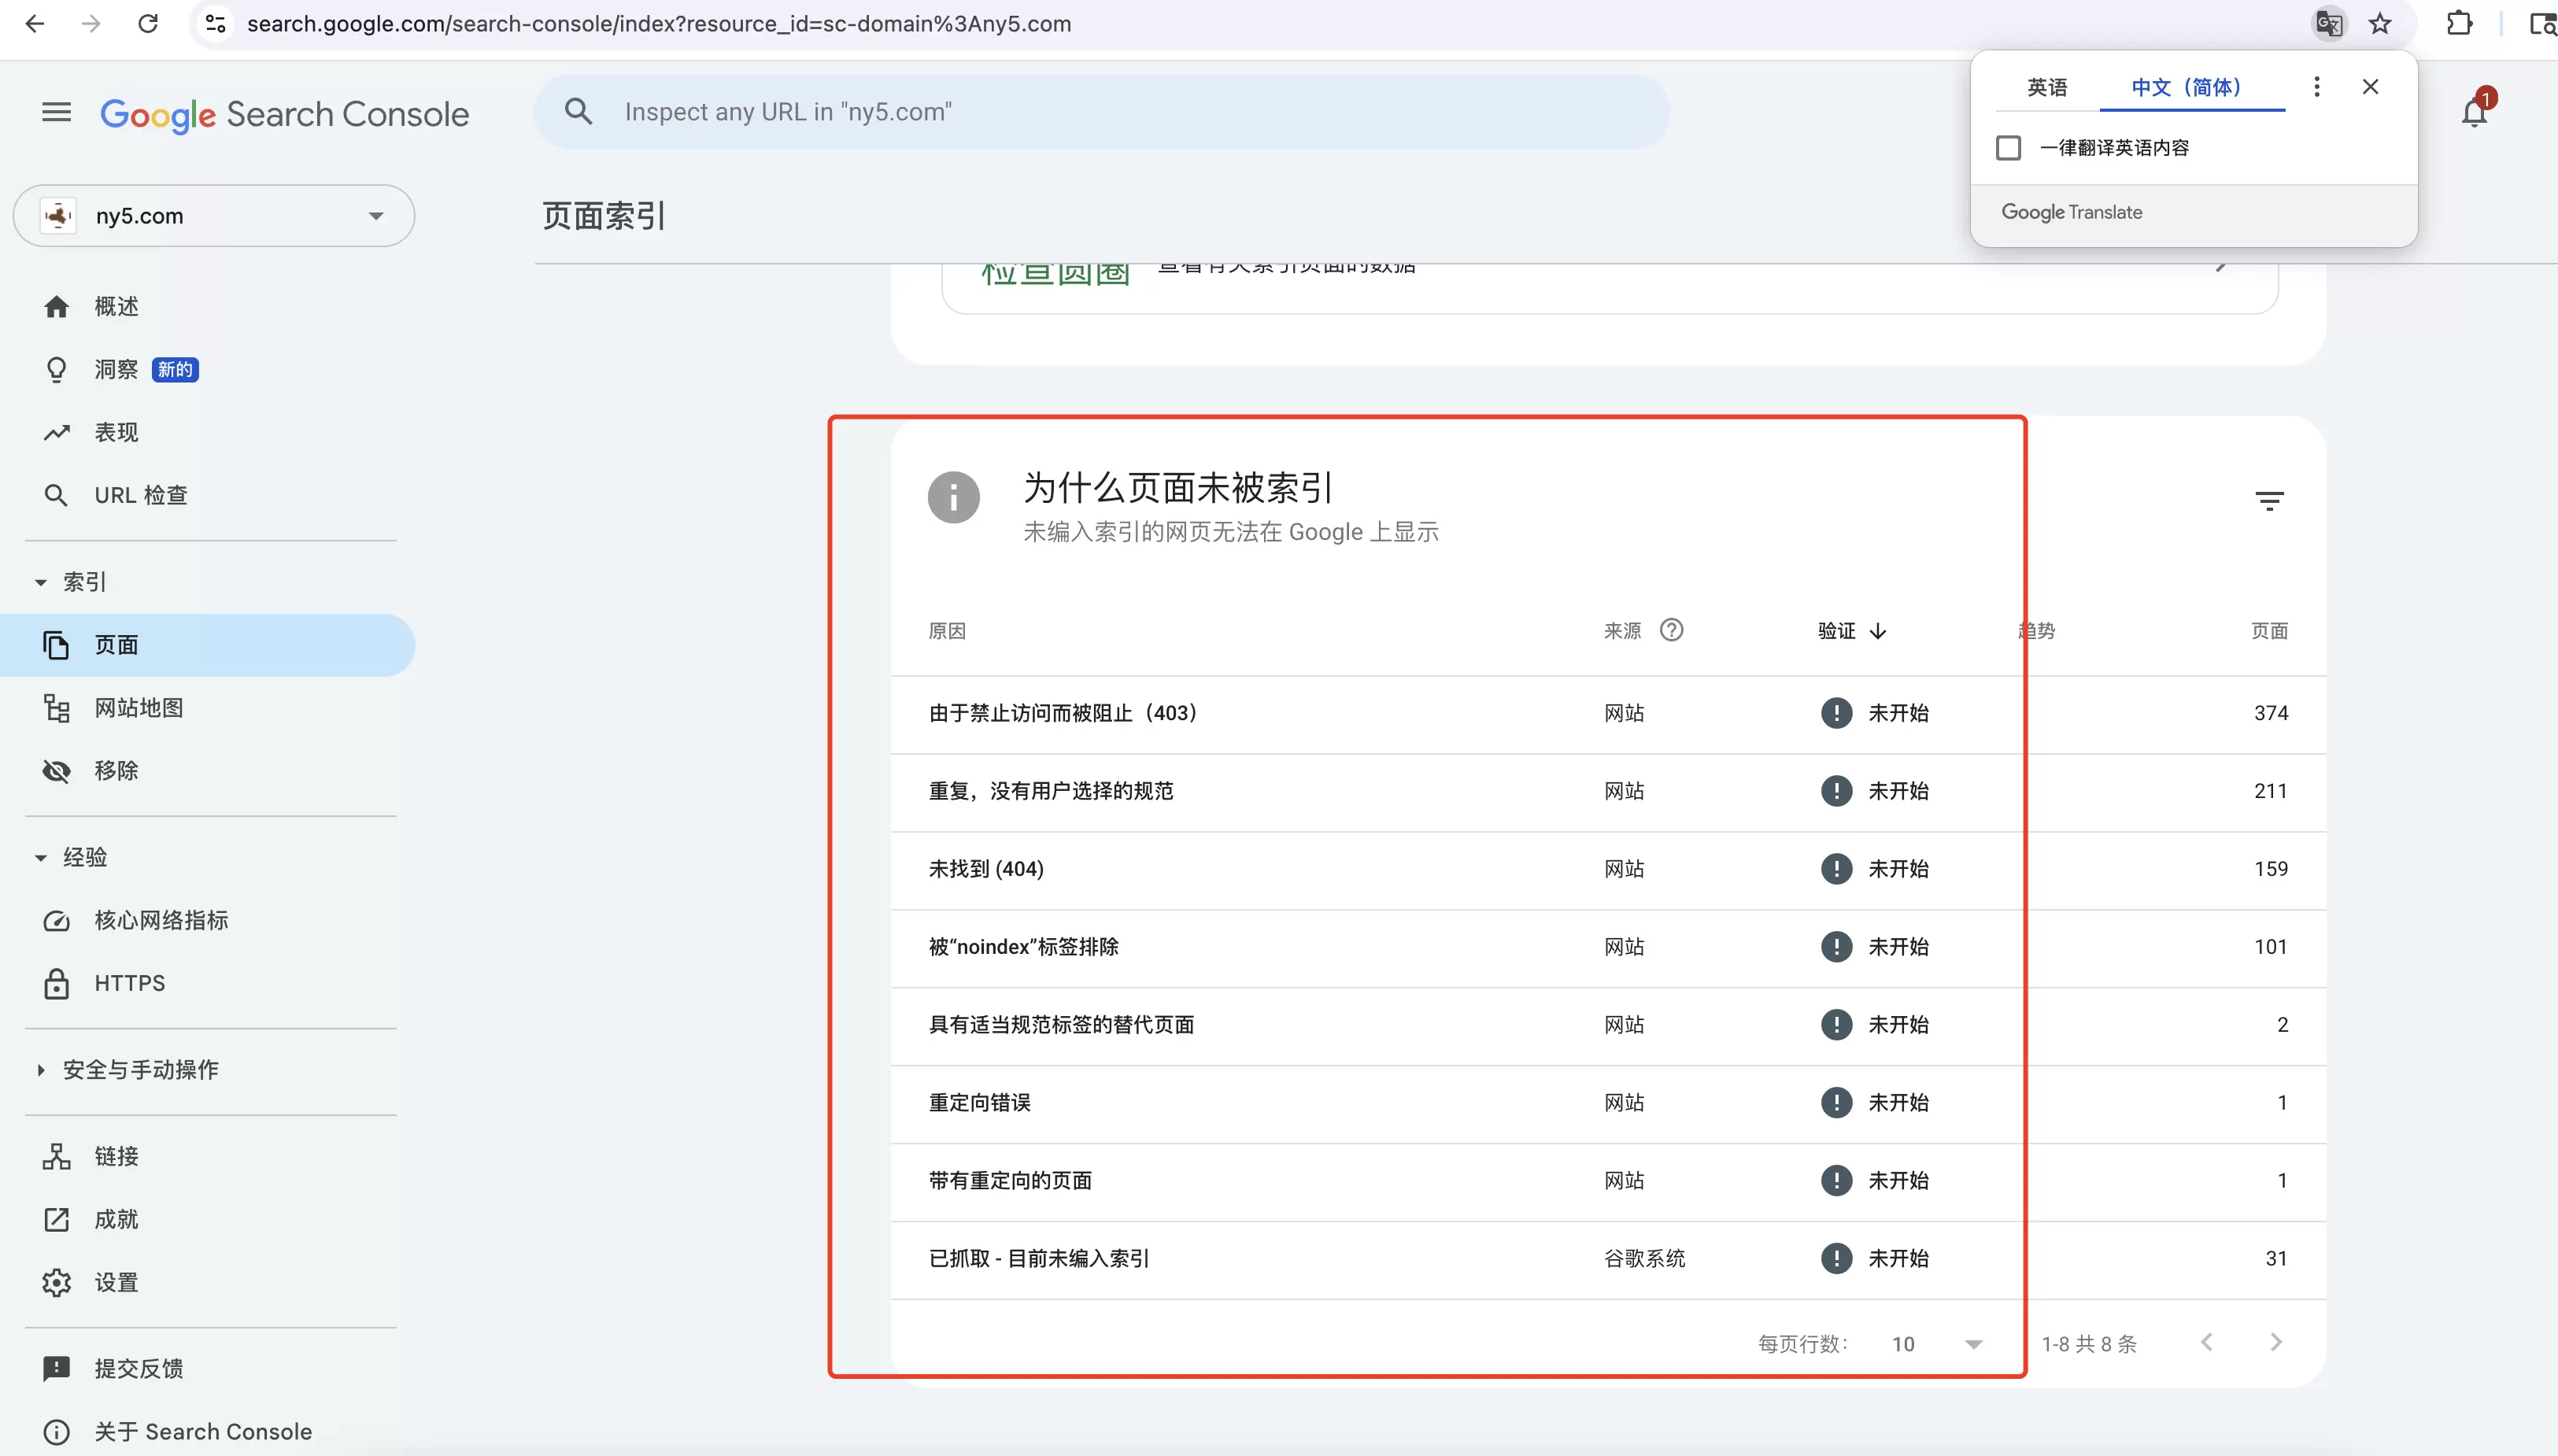
Task: Open row 重复，没有用户选择的规范
Action: [1608, 791]
